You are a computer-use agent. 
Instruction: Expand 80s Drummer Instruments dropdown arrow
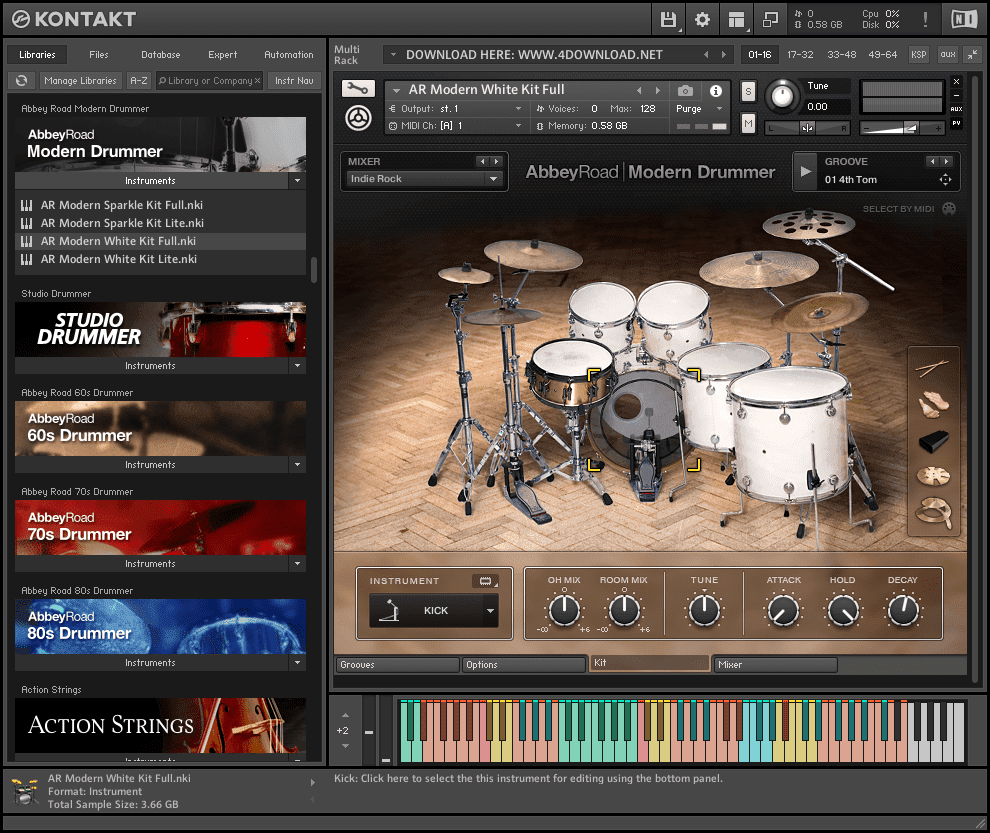(x=297, y=662)
